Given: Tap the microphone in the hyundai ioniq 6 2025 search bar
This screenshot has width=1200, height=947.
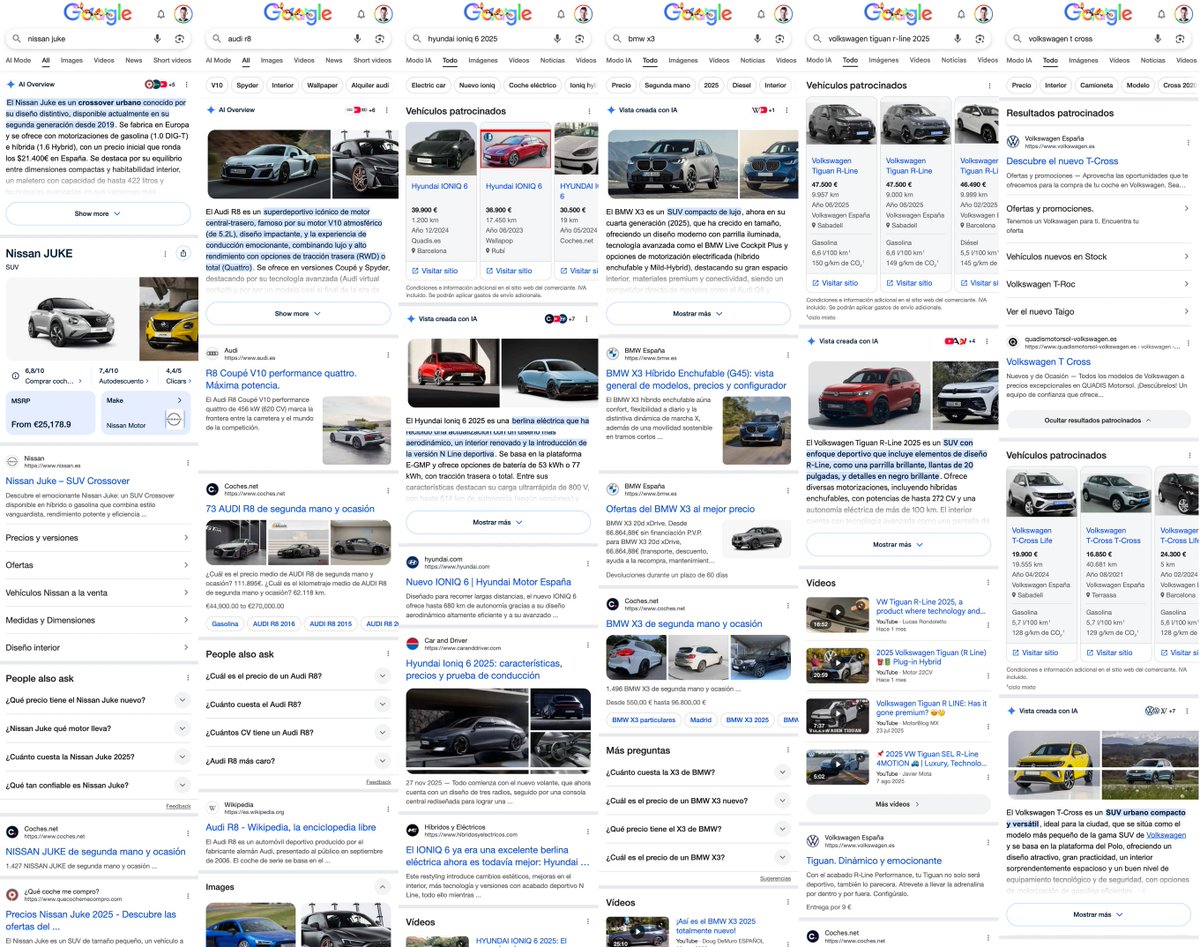Looking at the screenshot, I should [557, 38].
